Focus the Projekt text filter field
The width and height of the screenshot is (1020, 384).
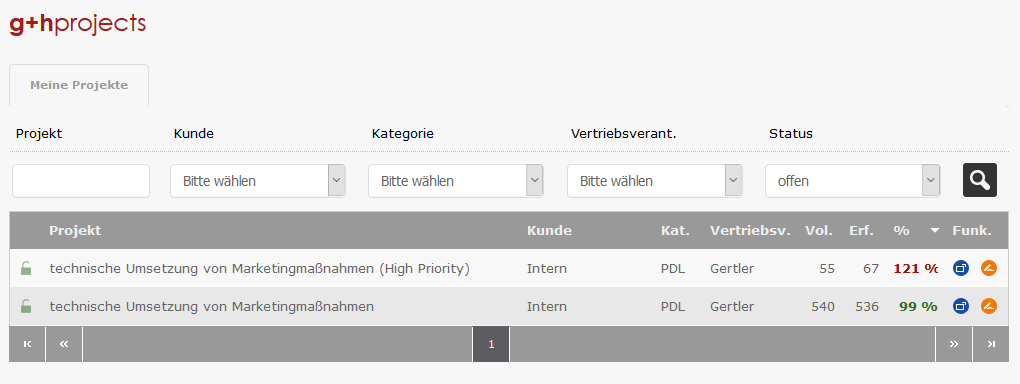coord(81,181)
